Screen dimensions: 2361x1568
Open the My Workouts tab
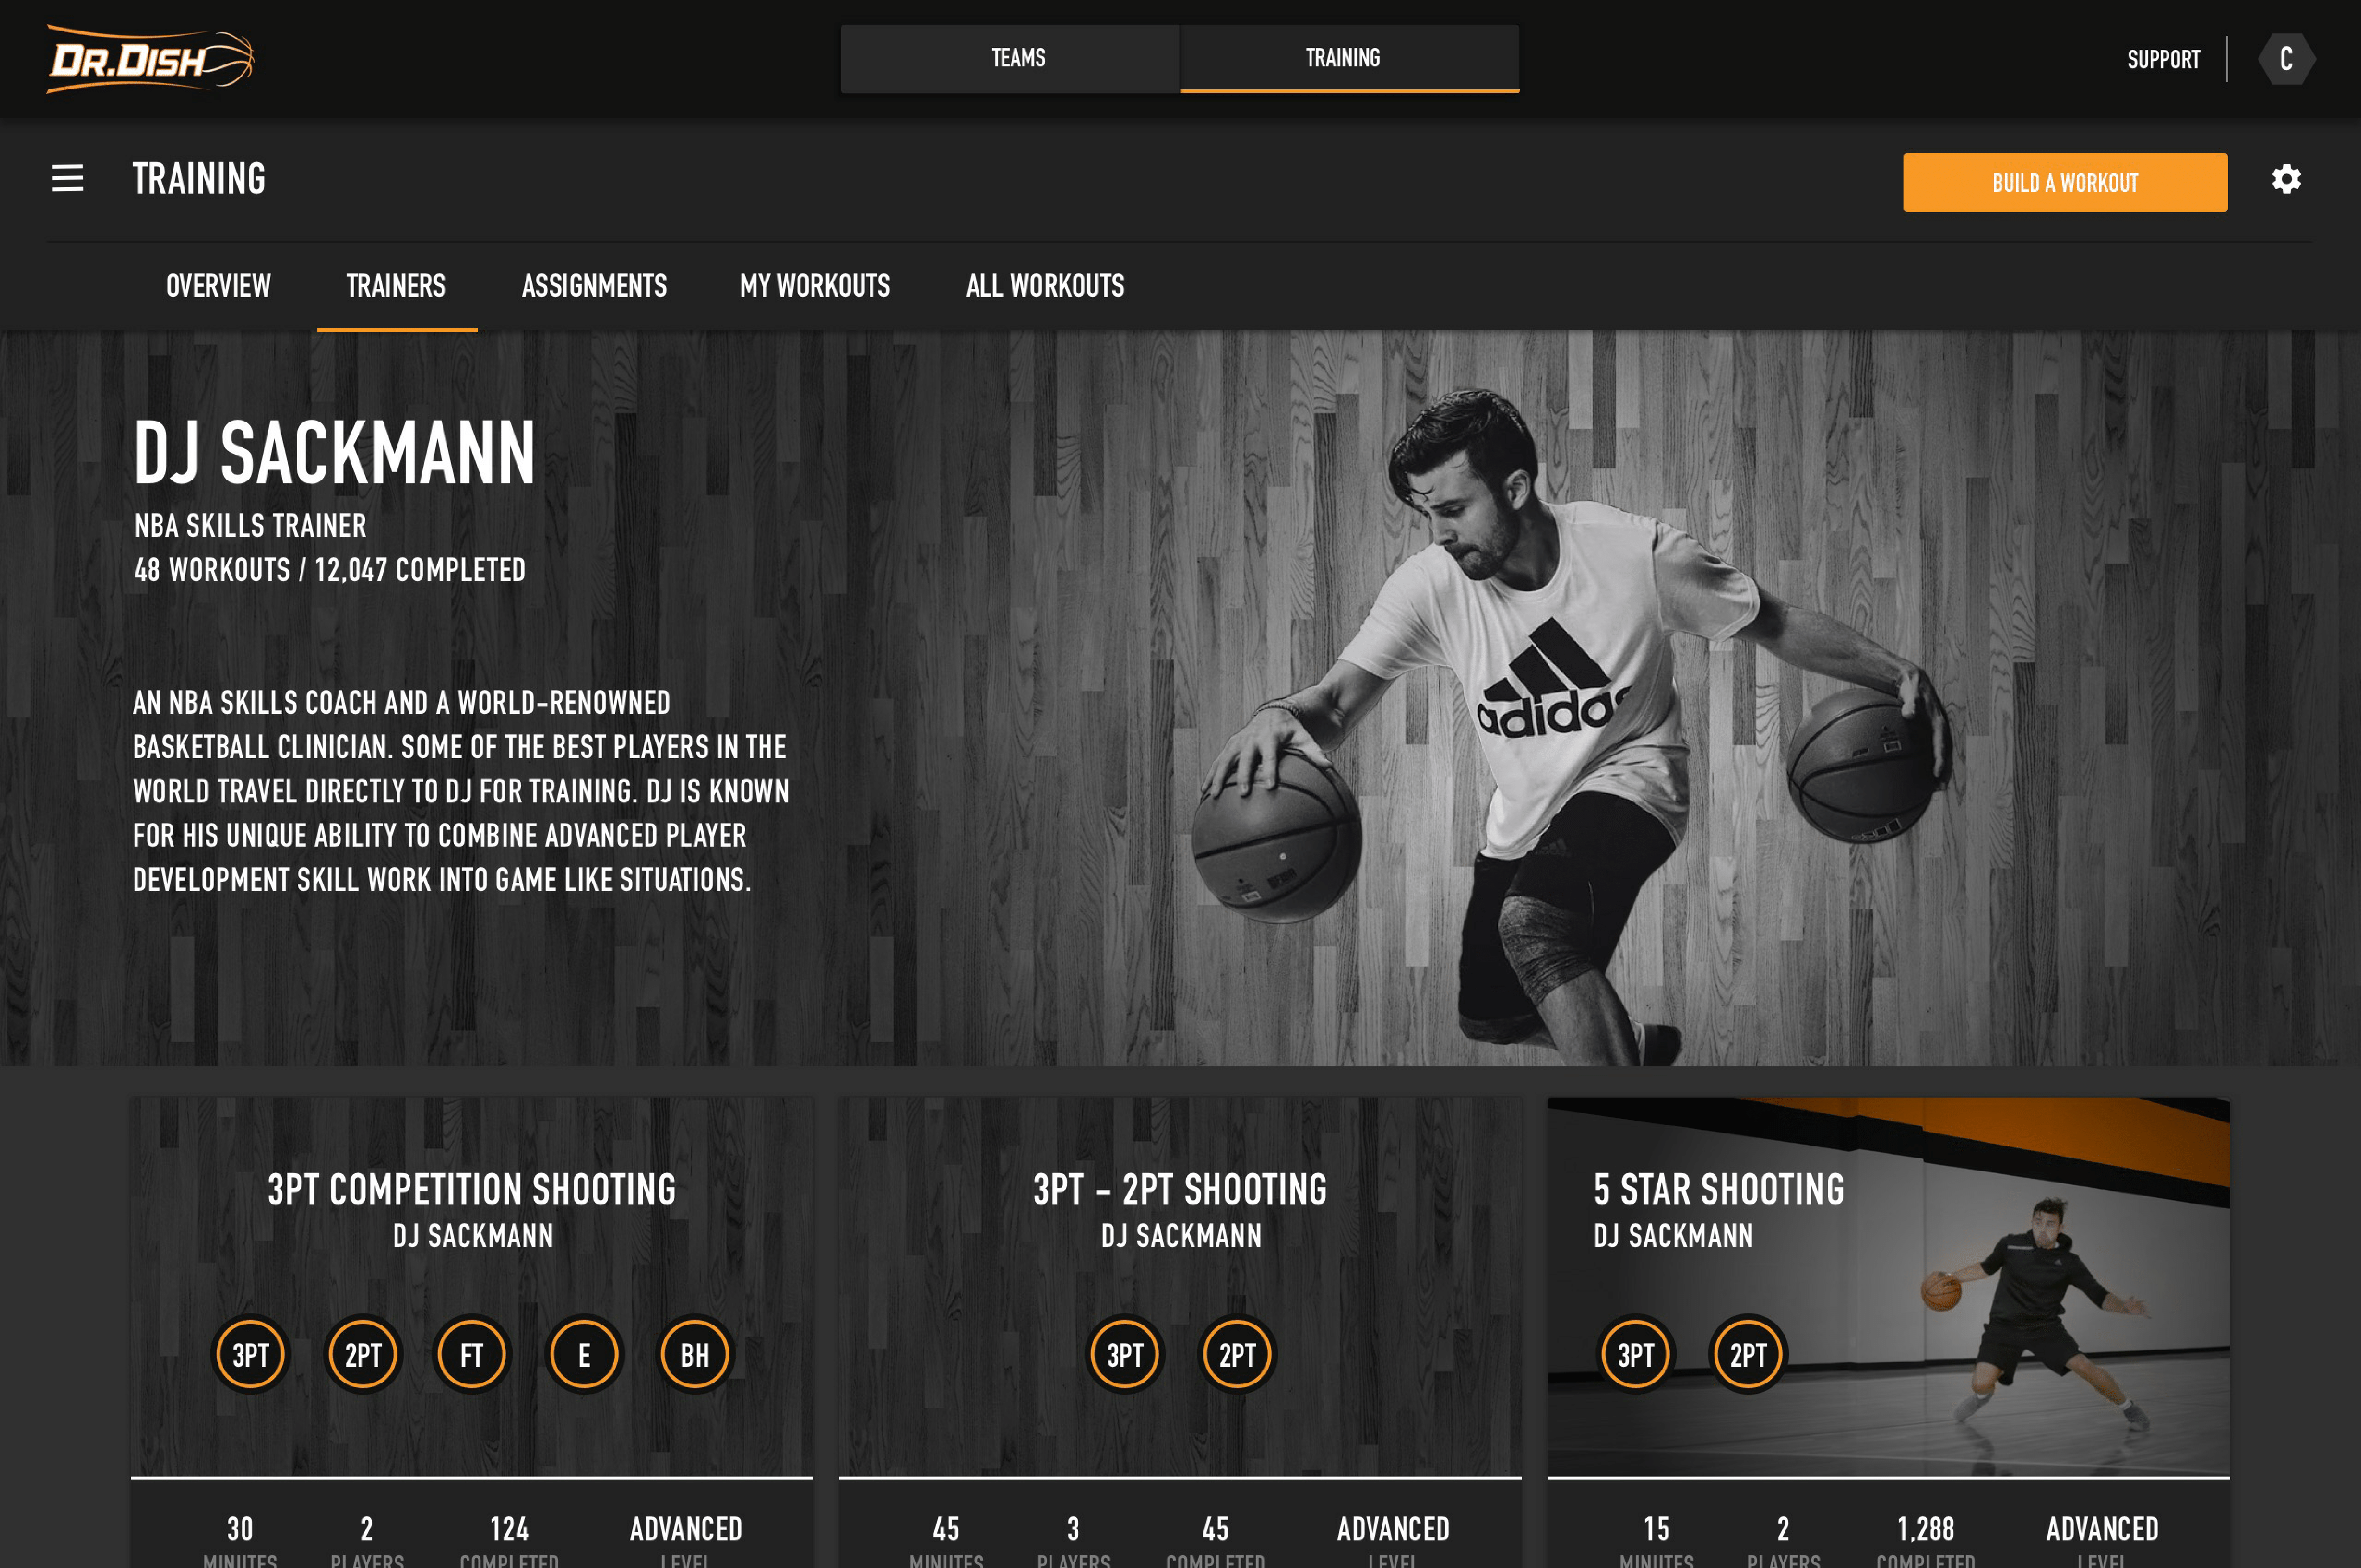(815, 286)
